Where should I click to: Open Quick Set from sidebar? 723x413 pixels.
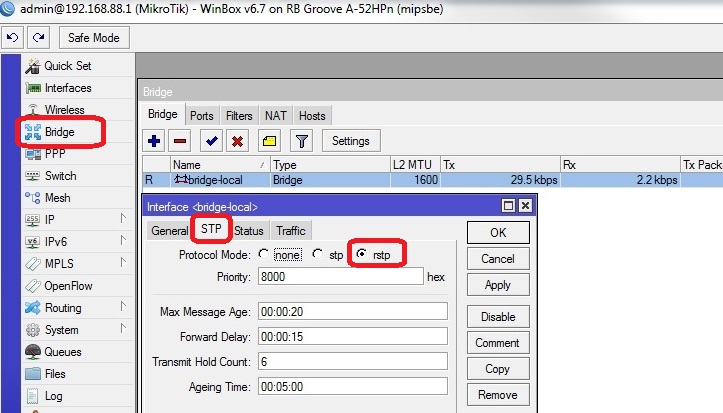(x=68, y=66)
